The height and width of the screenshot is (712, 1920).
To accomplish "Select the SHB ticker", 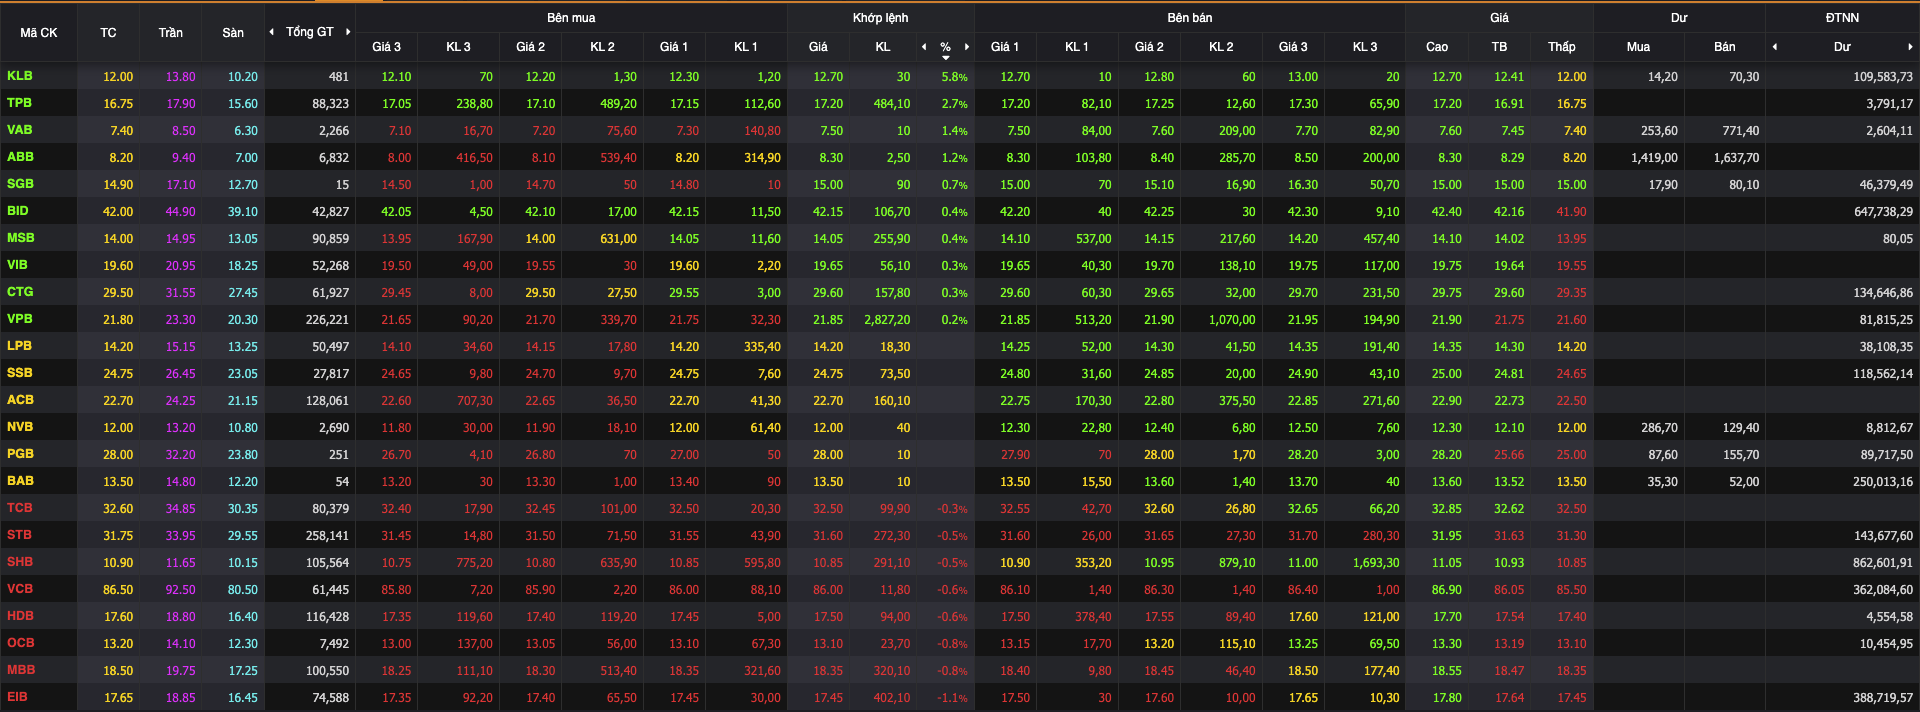I will click(x=20, y=562).
